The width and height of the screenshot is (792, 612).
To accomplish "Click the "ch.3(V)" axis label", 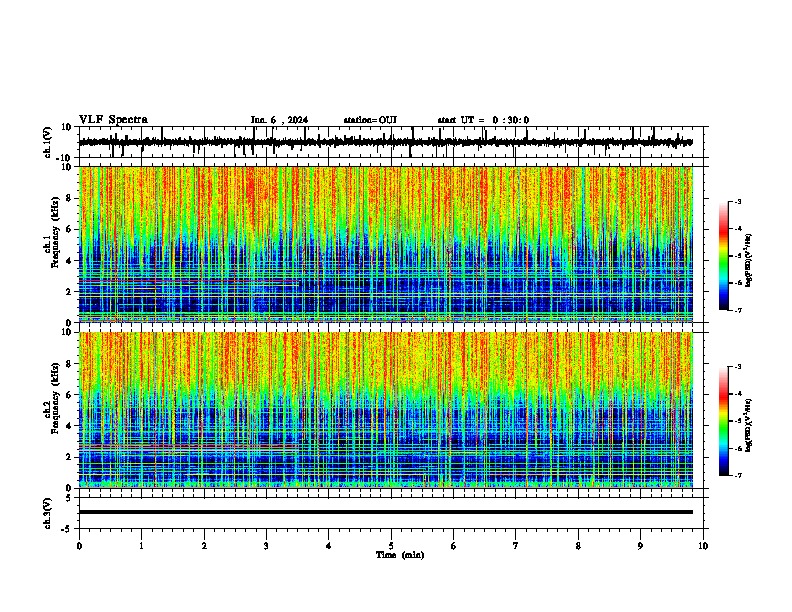I will (x=48, y=513).
